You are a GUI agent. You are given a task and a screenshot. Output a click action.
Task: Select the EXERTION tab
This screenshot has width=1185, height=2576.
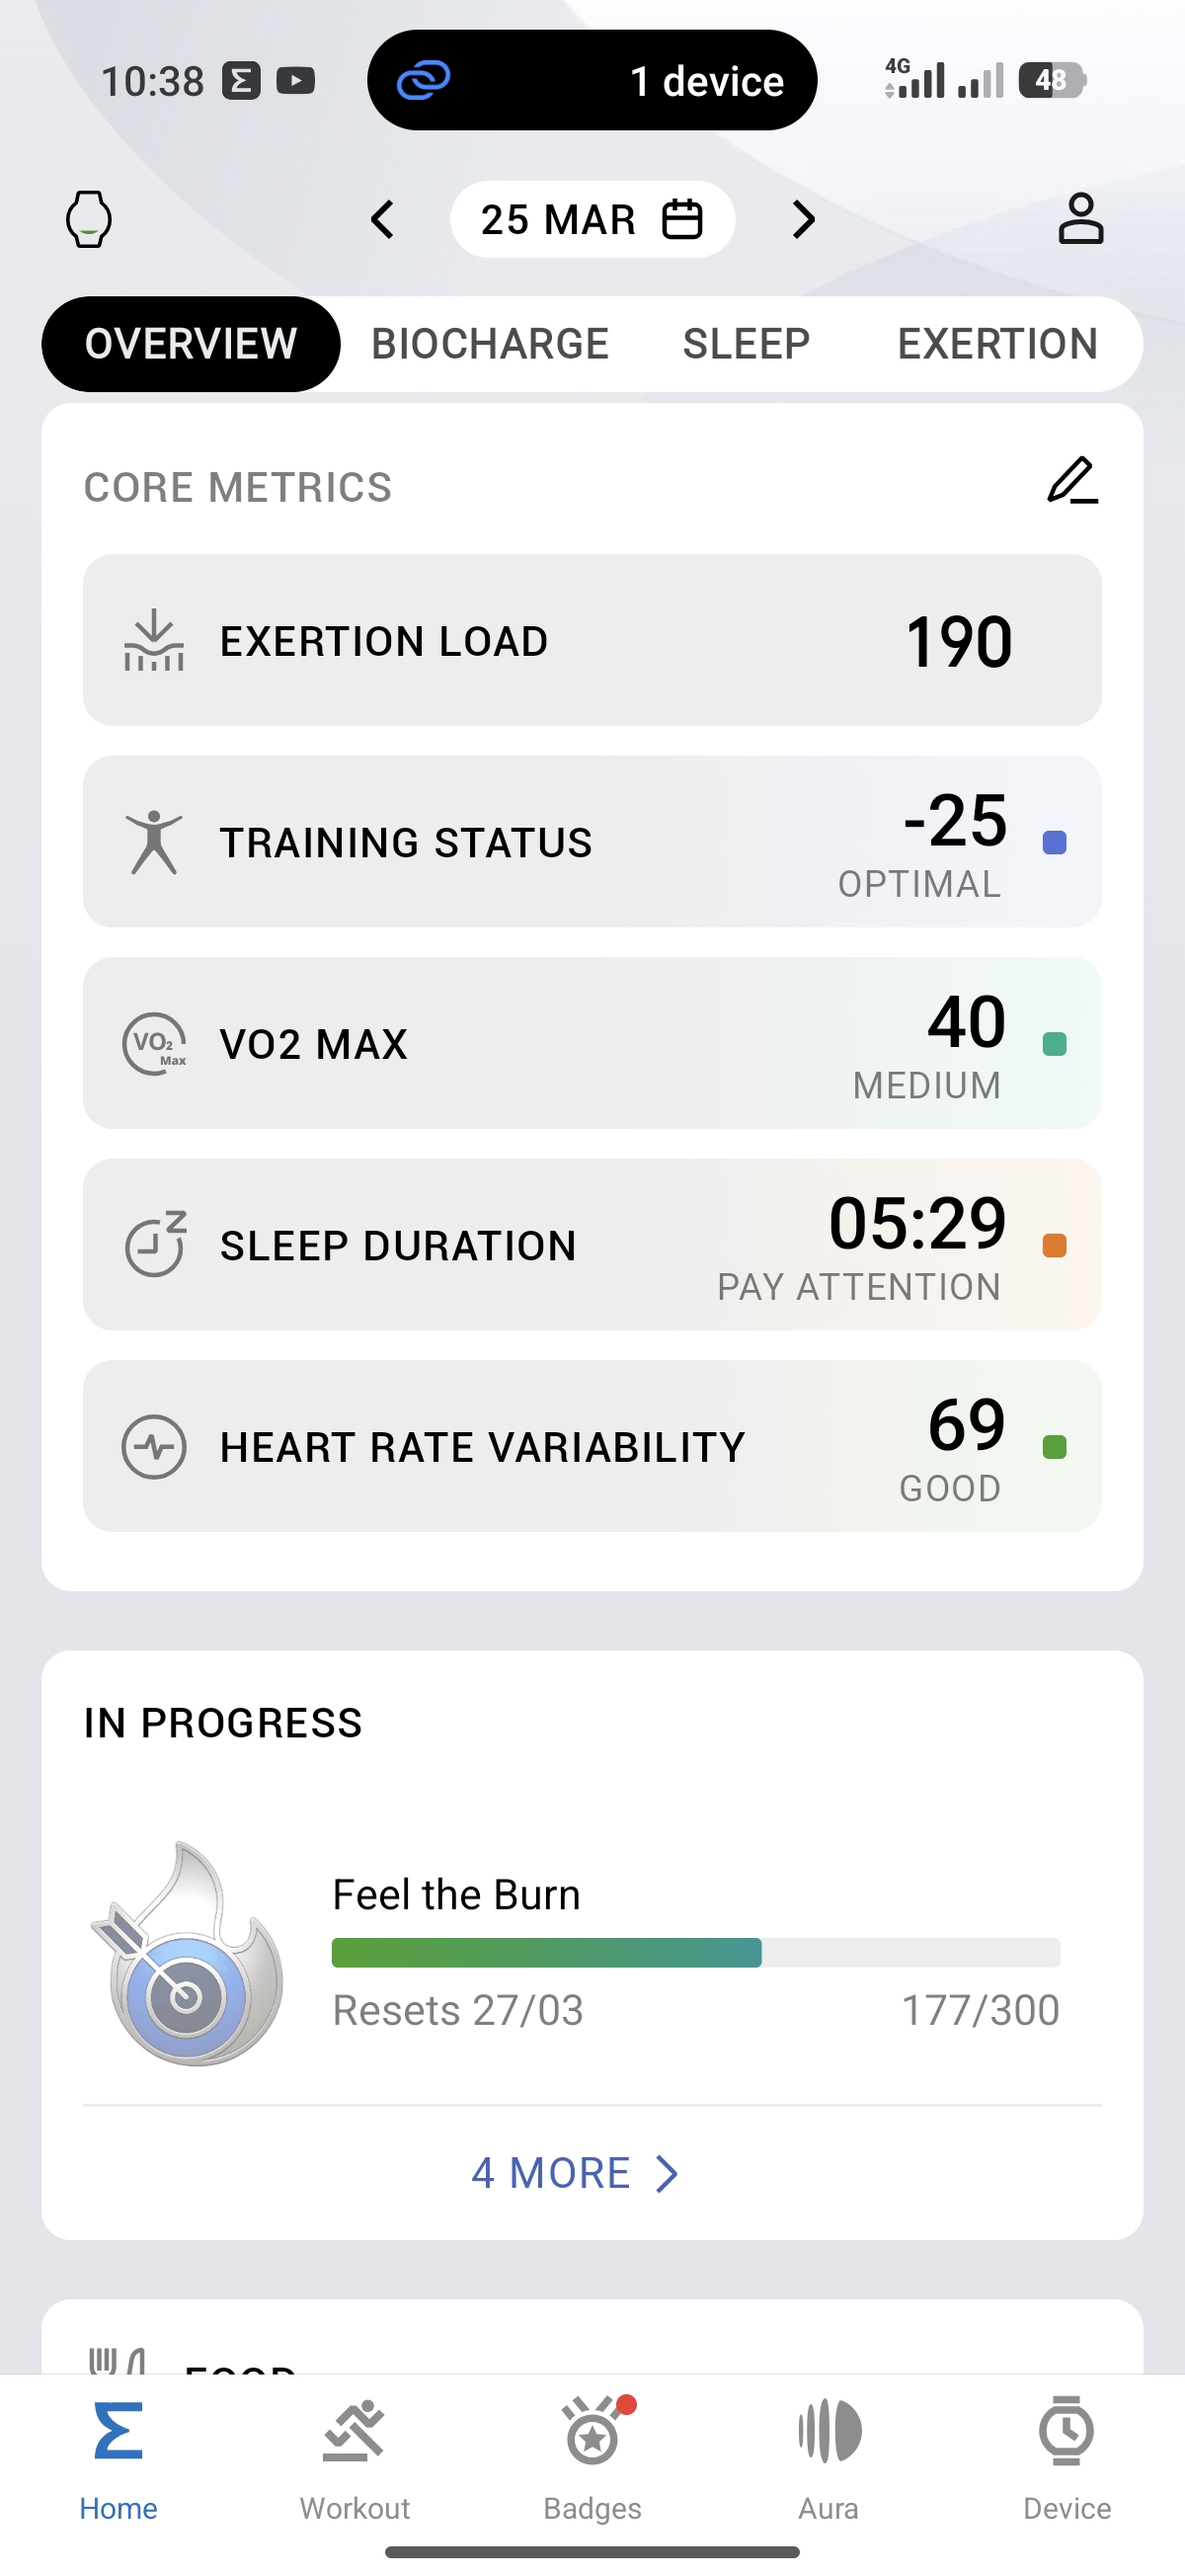[997, 344]
